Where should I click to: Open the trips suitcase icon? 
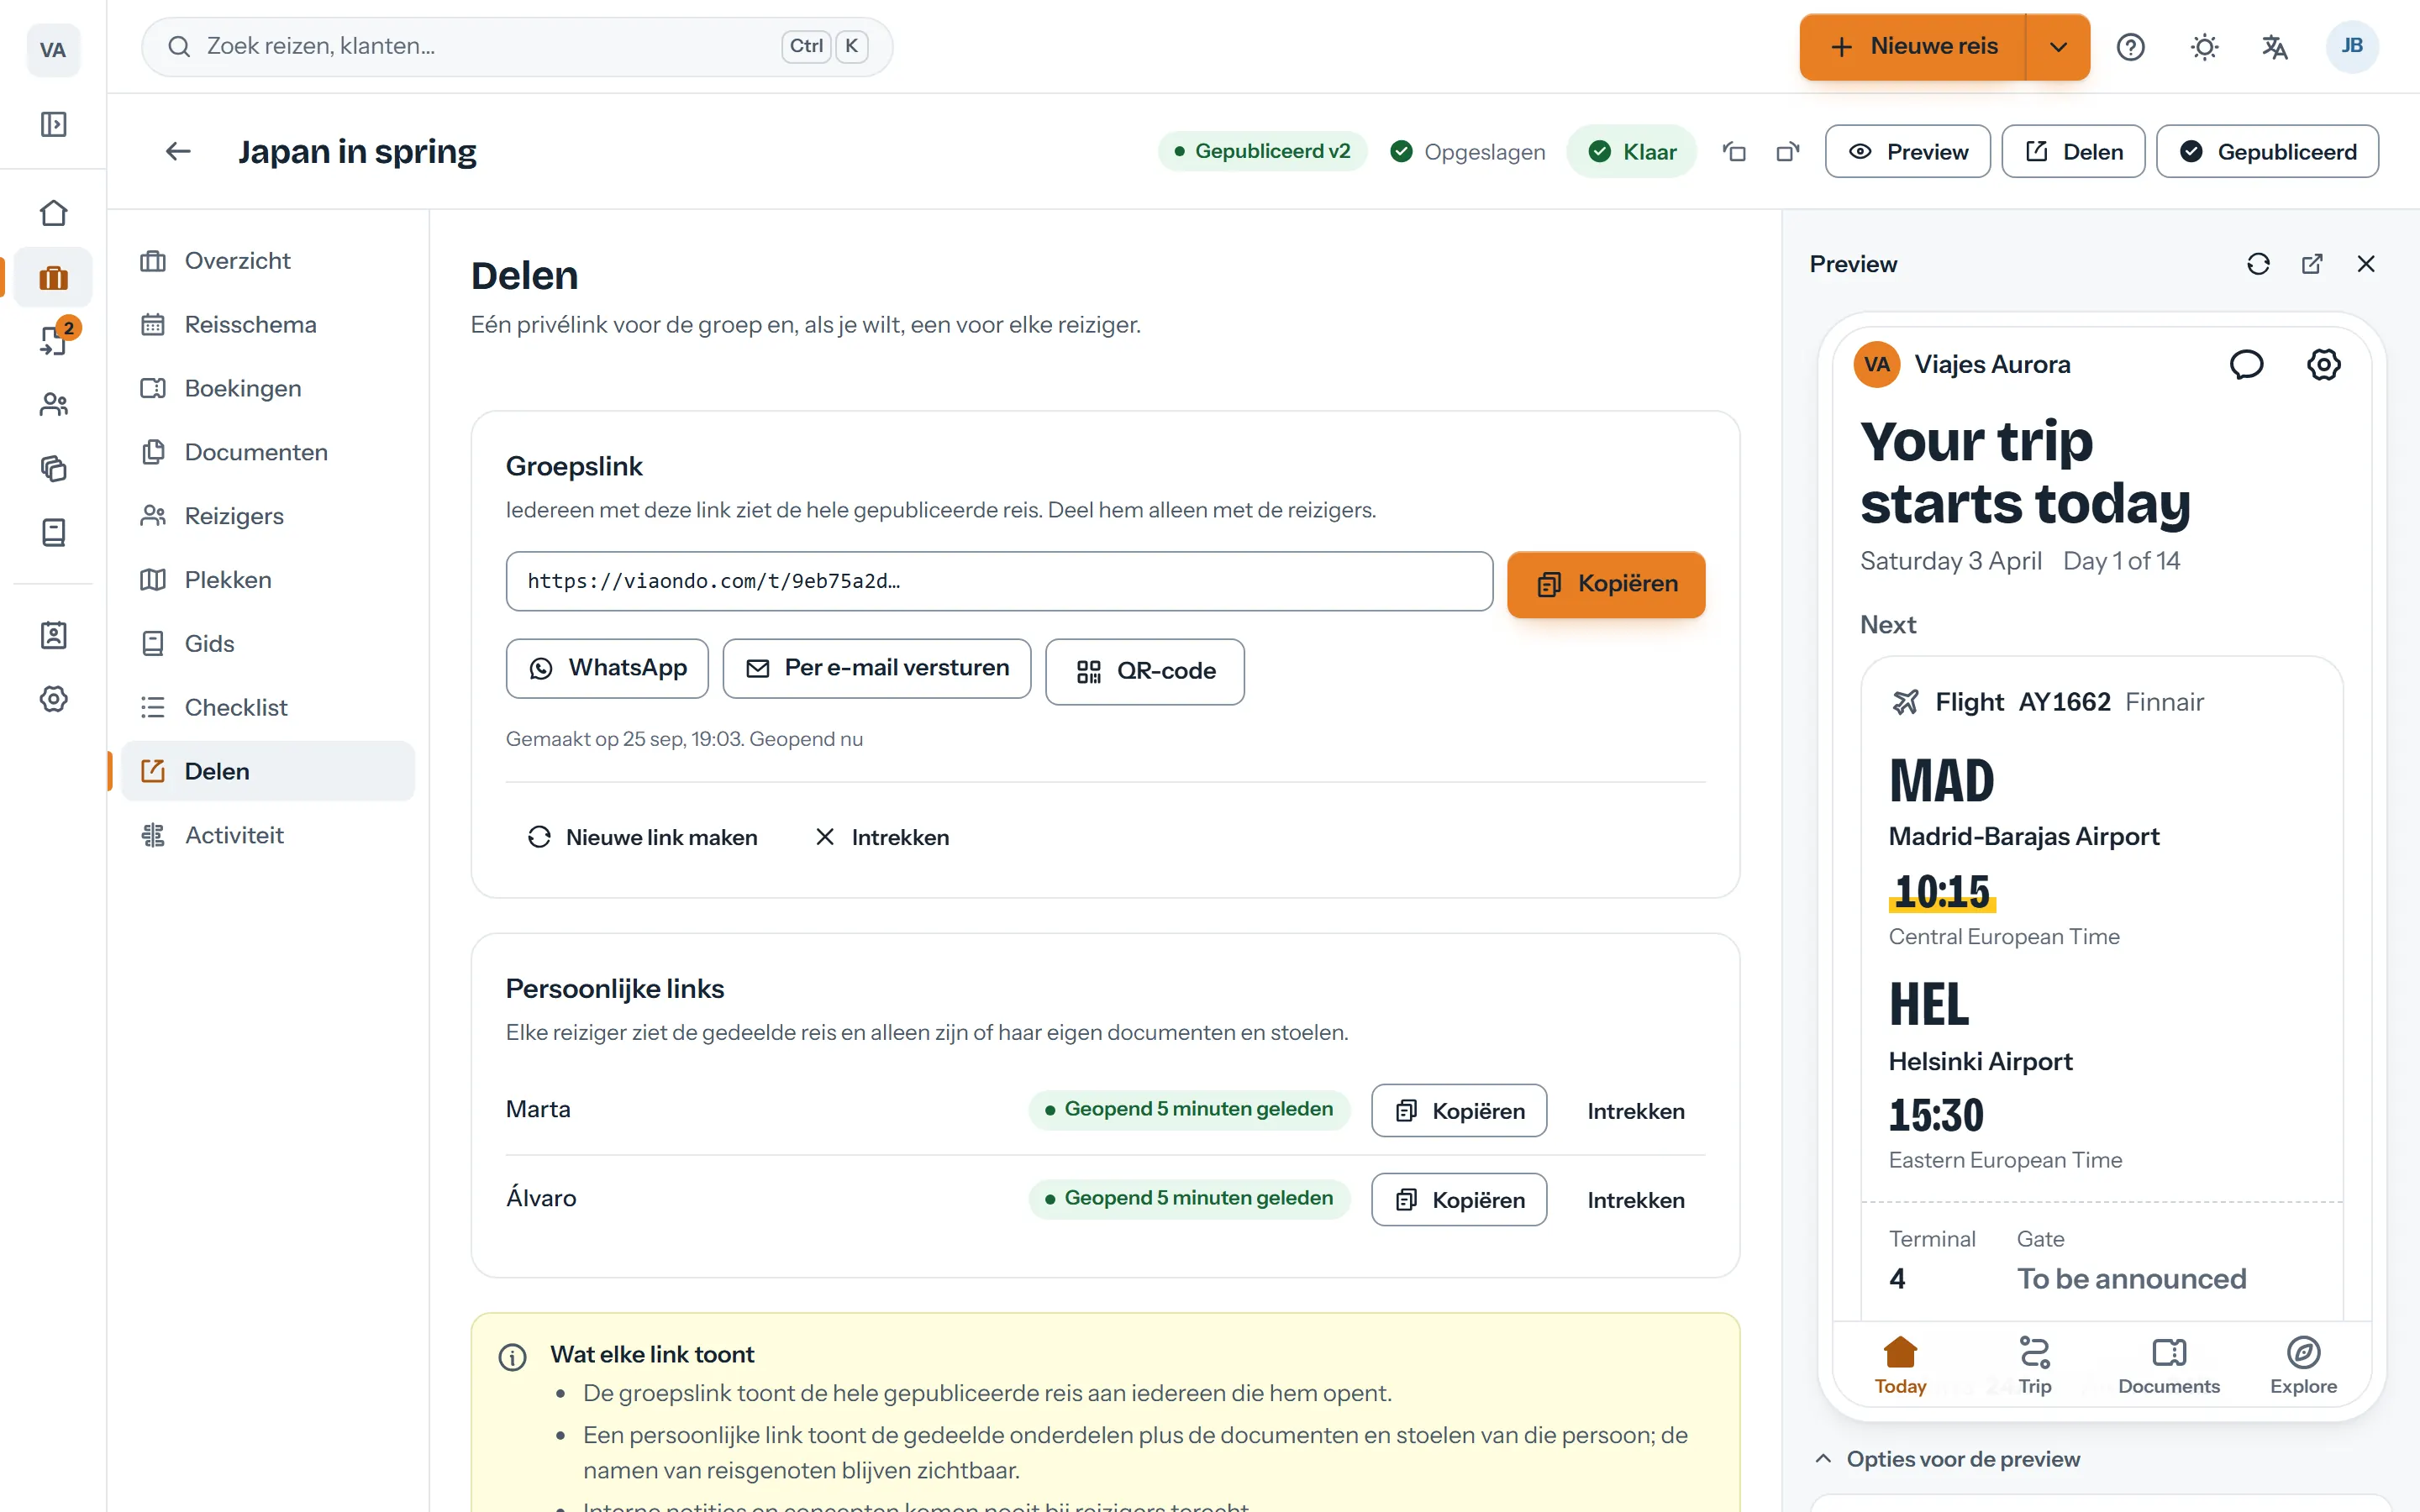53,277
